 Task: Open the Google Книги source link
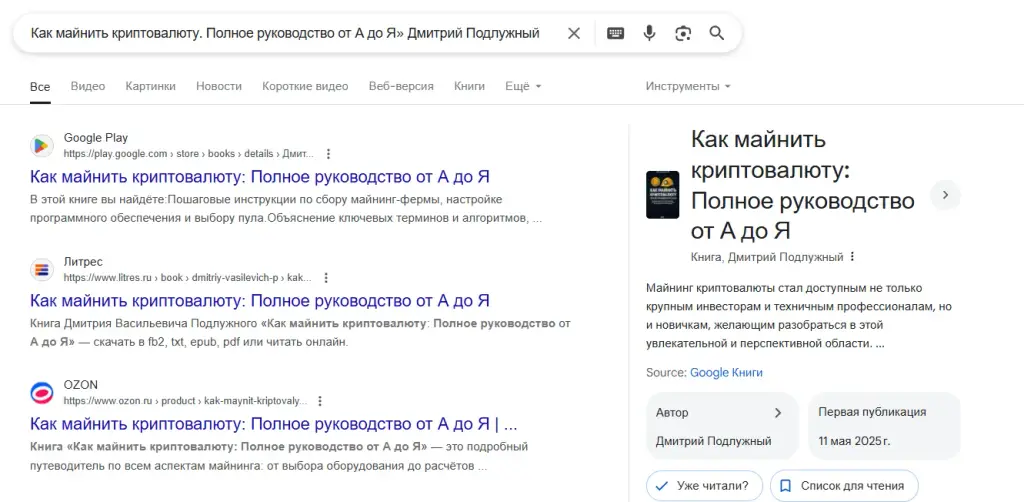pos(726,373)
